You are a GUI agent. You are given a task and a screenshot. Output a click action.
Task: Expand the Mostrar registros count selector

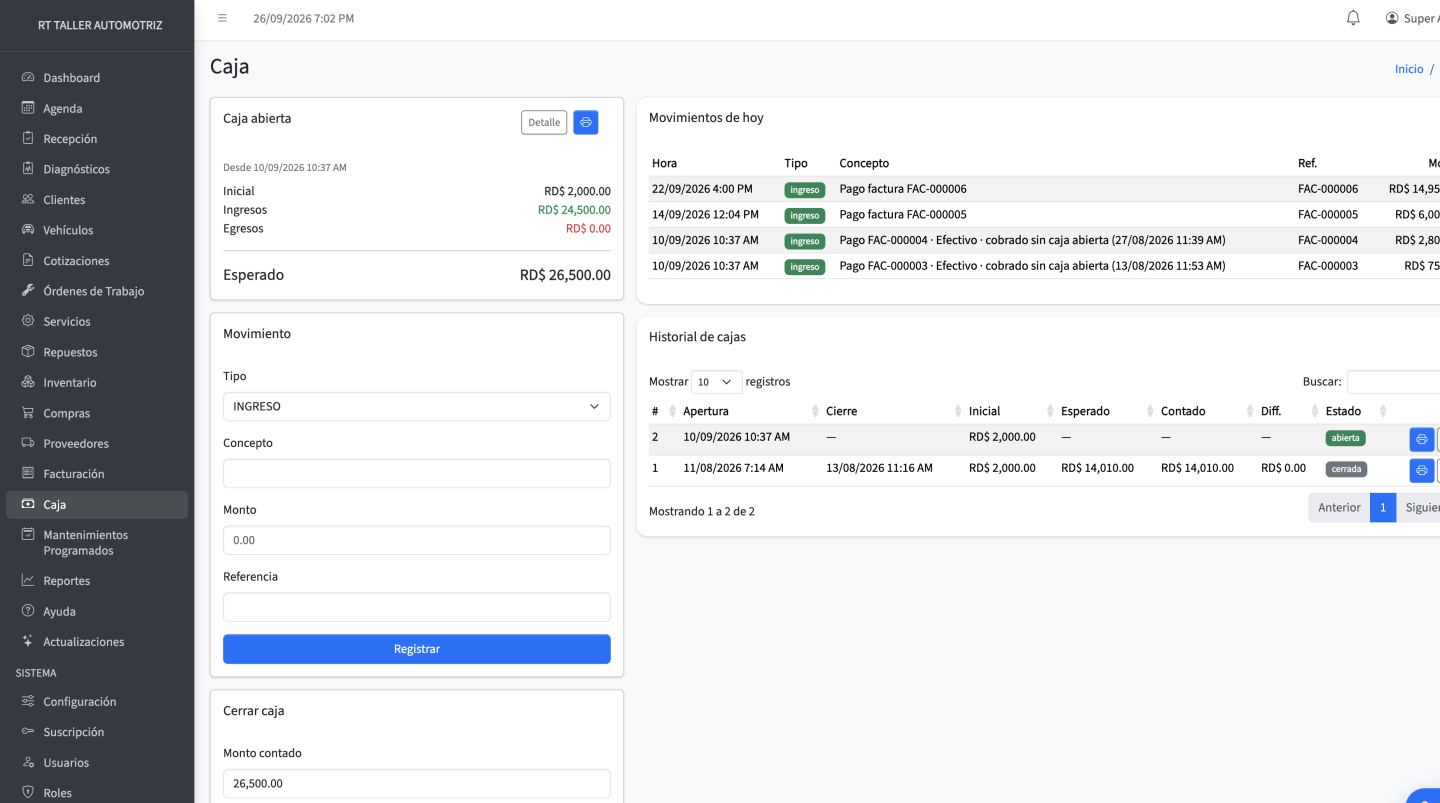click(x=717, y=382)
